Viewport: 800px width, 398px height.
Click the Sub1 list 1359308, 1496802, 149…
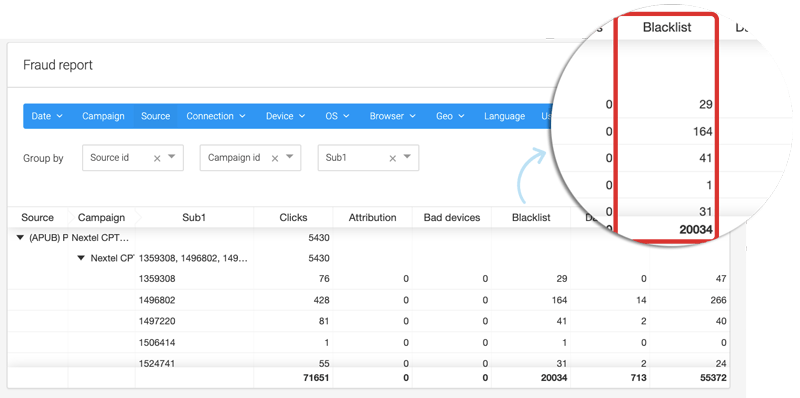coord(193,258)
